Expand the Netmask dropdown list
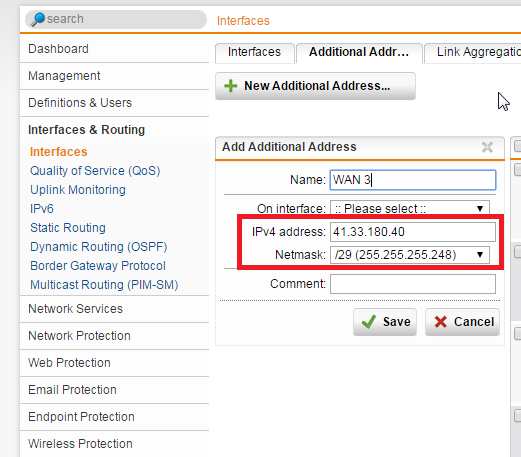 [x=410, y=255]
